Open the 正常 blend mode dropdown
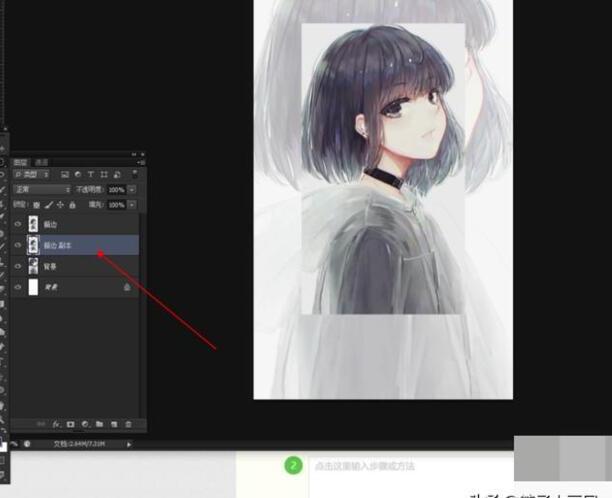The height and width of the screenshot is (498, 612). (42, 190)
